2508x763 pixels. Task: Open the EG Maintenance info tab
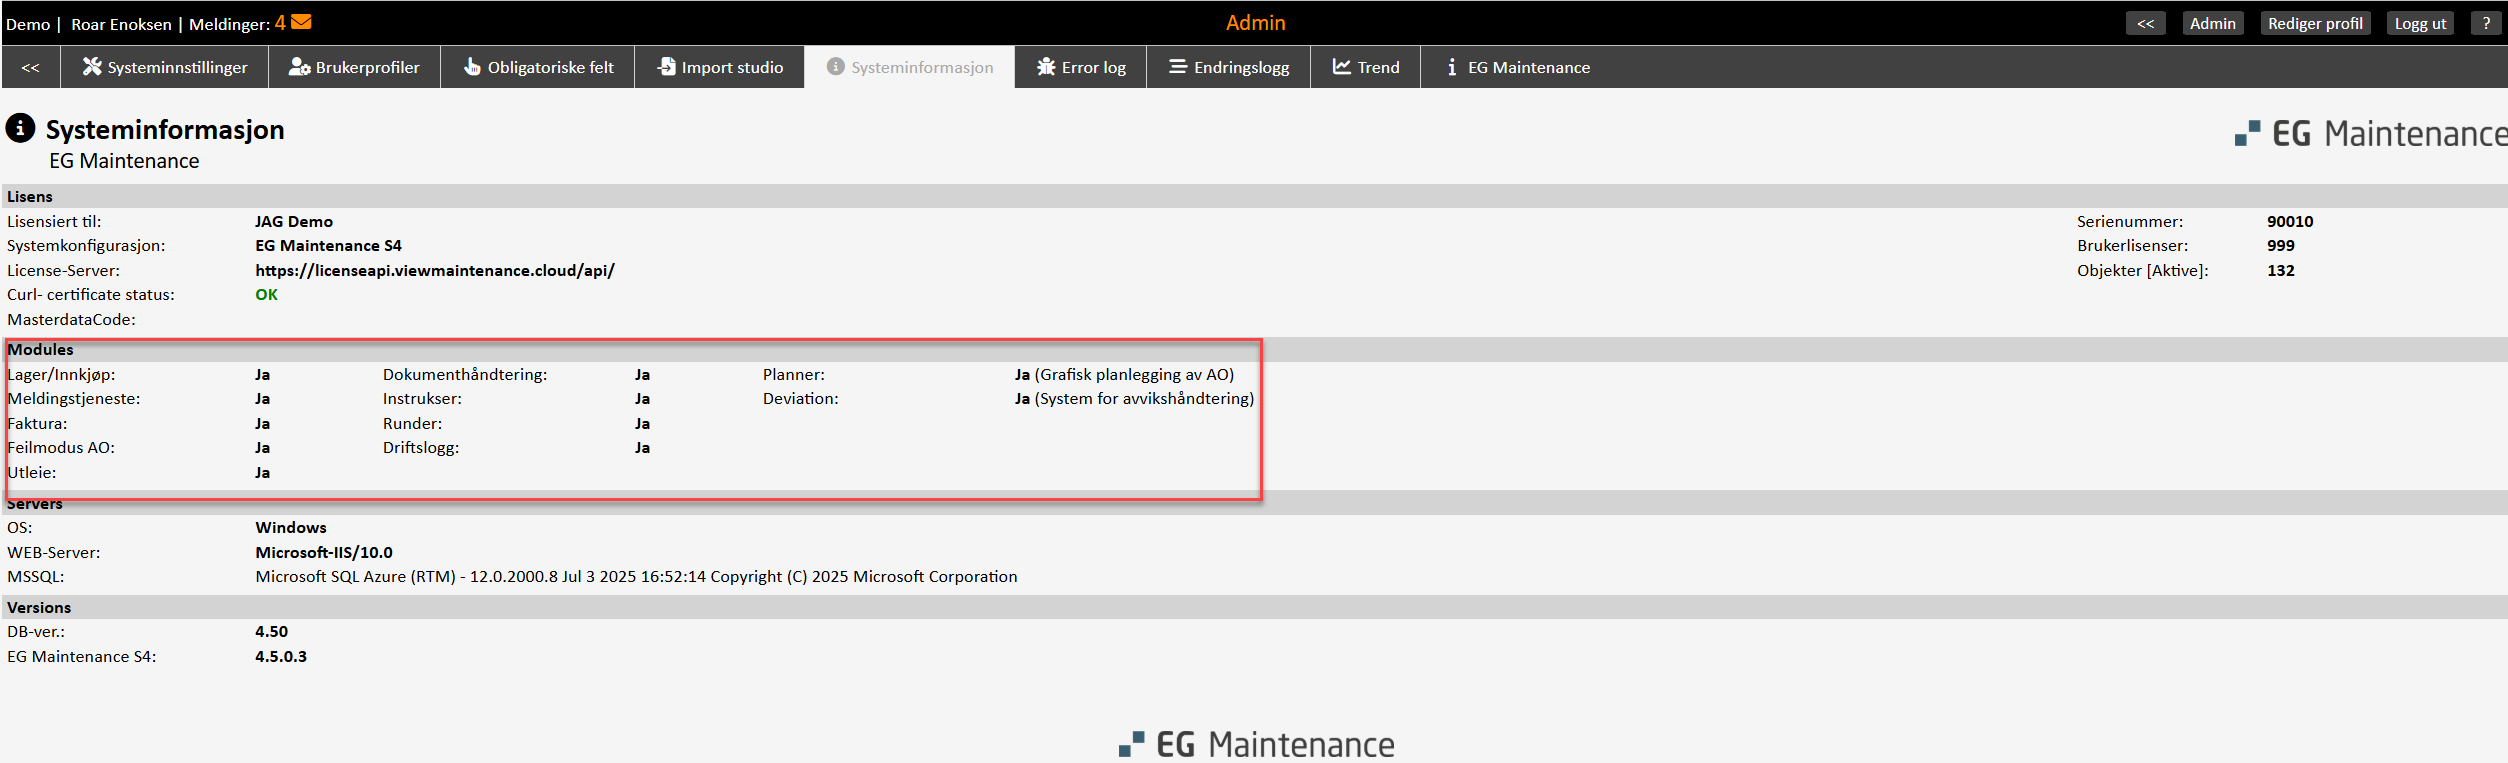(1518, 67)
